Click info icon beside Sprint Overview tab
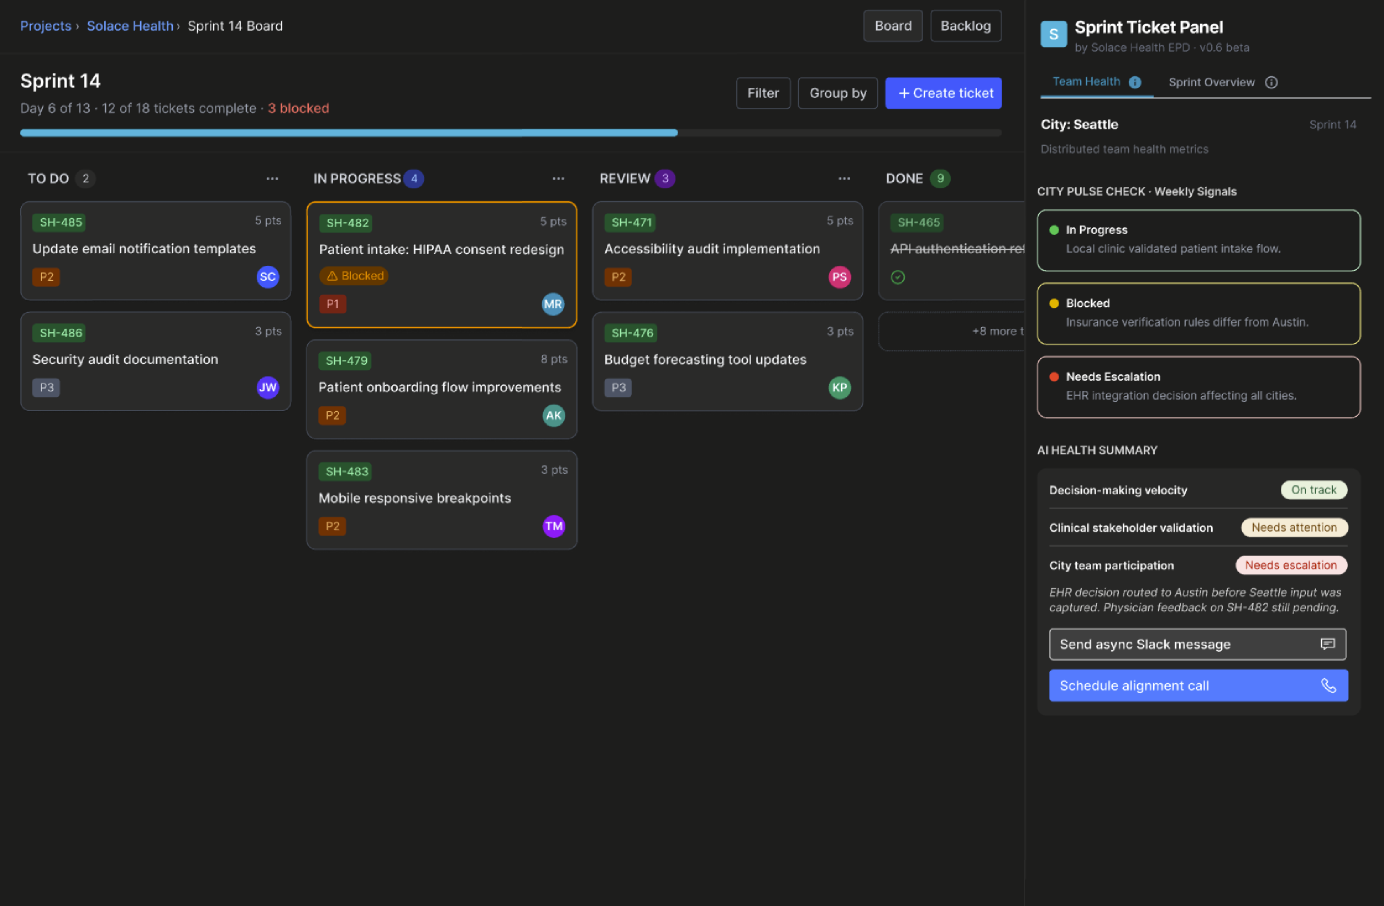The image size is (1384, 906). point(1271,82)
